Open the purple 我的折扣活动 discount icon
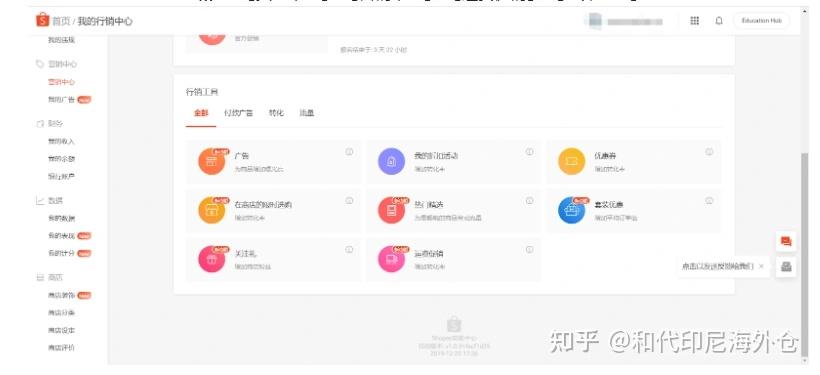 (391, 161)
